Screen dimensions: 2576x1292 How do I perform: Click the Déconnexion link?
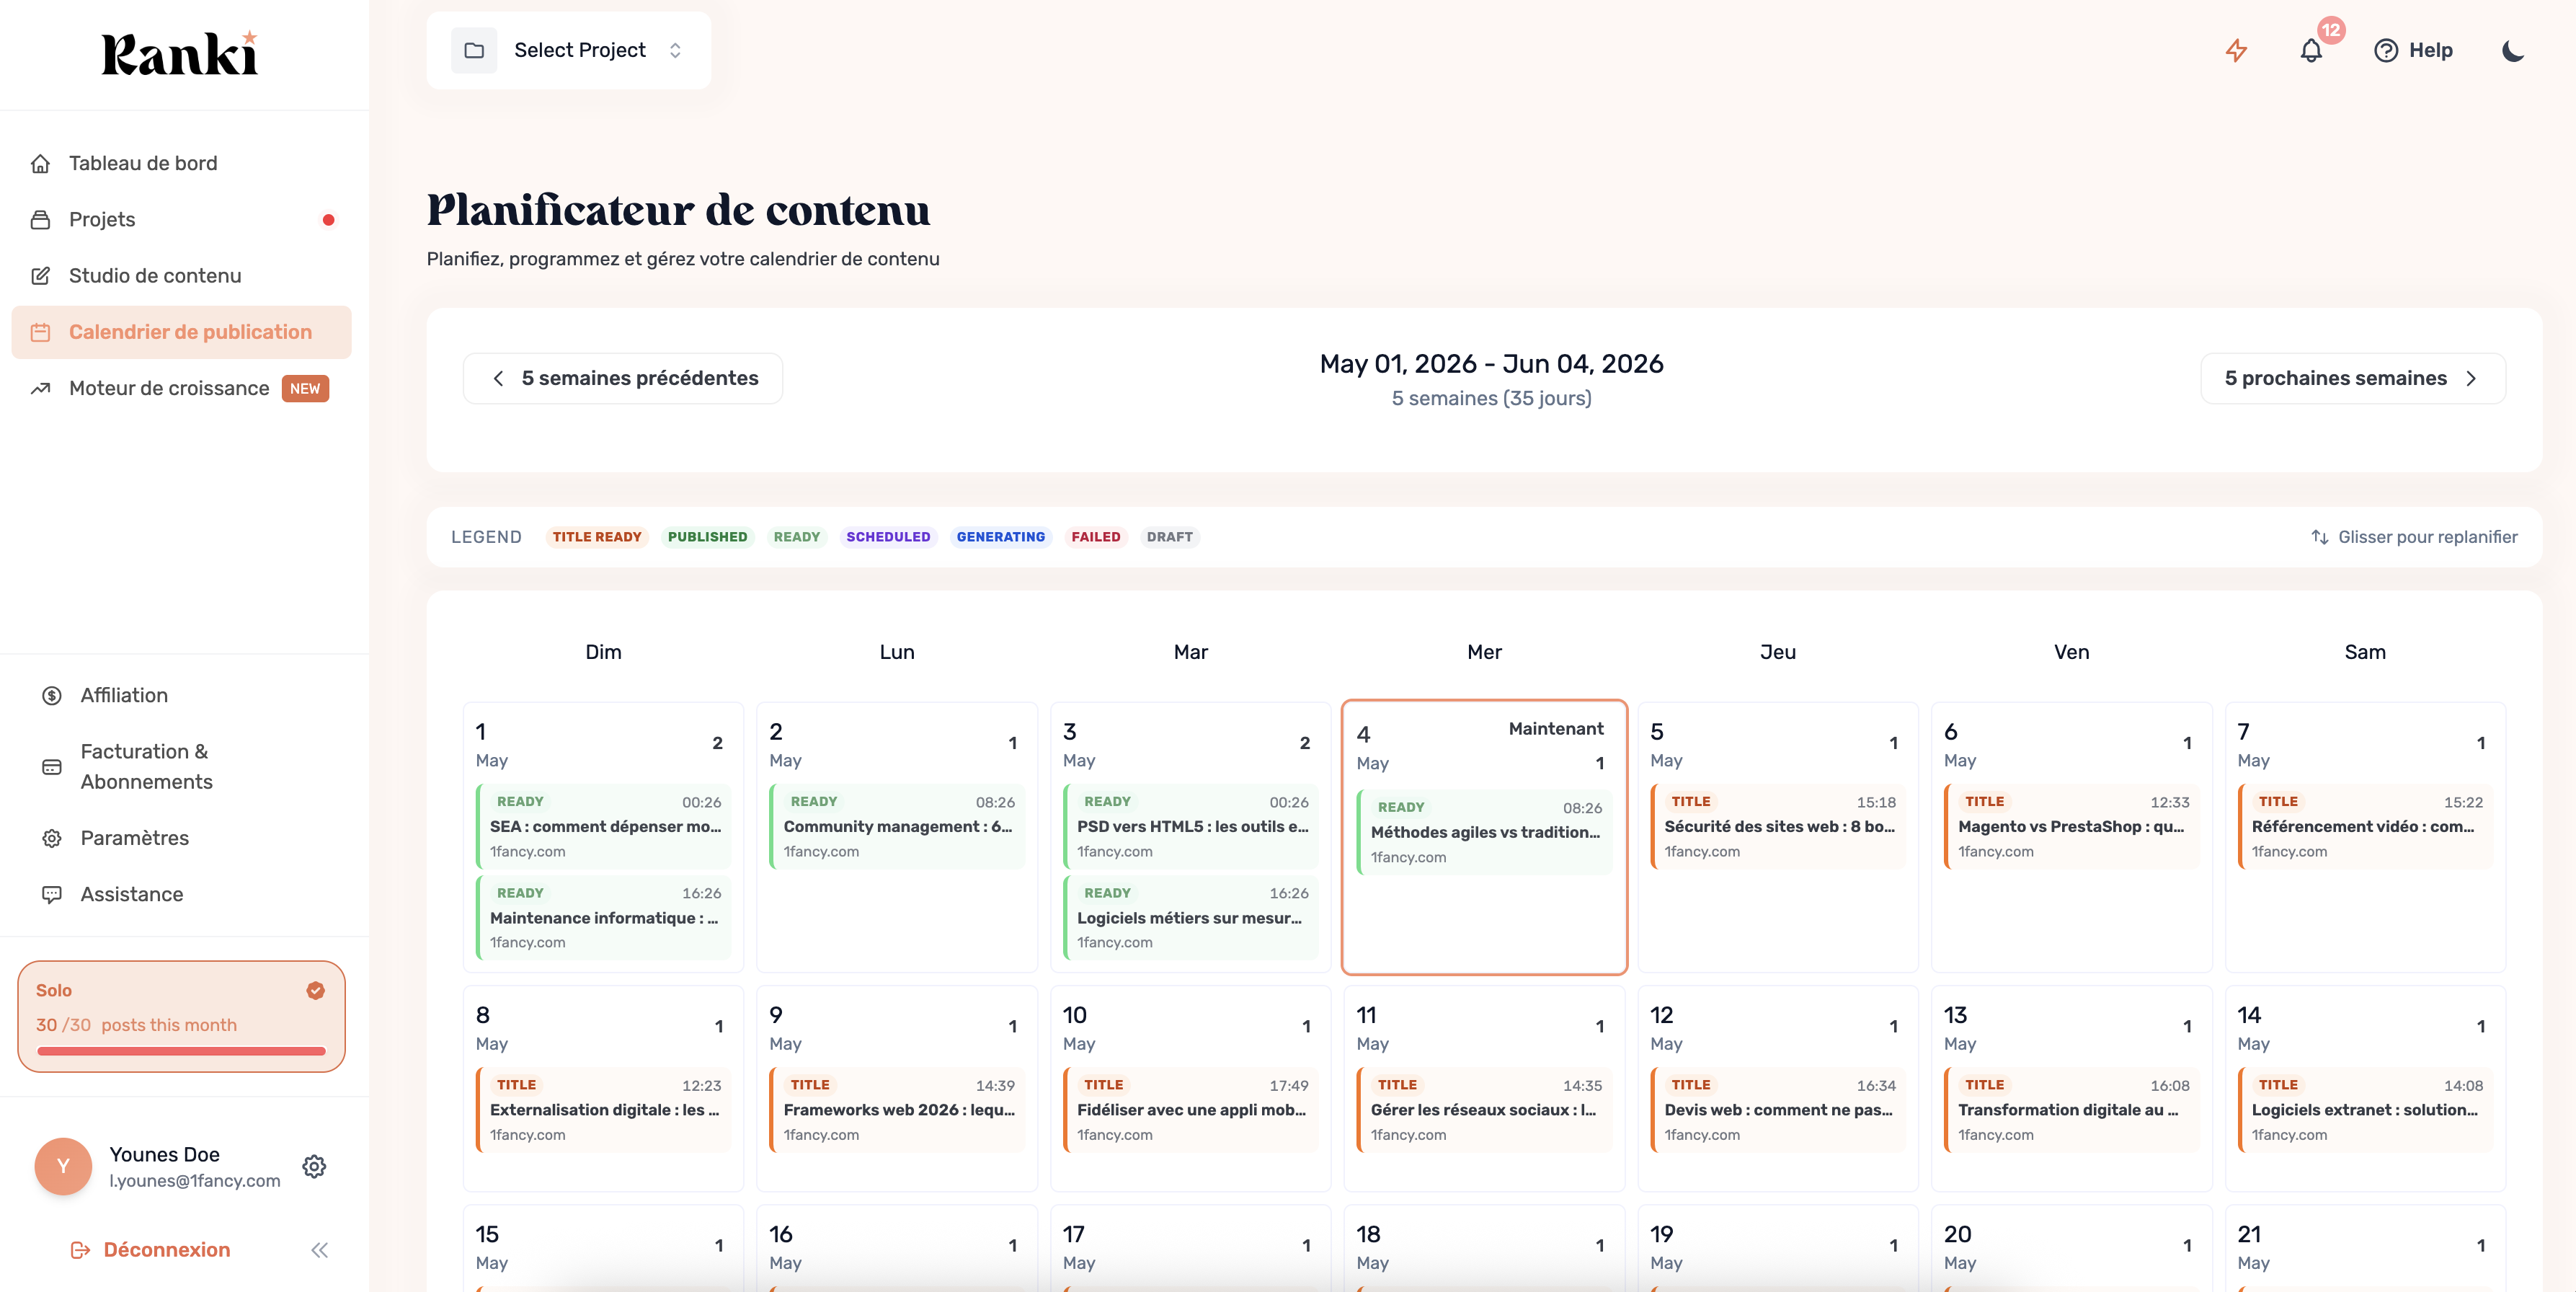pos(167,1250)
